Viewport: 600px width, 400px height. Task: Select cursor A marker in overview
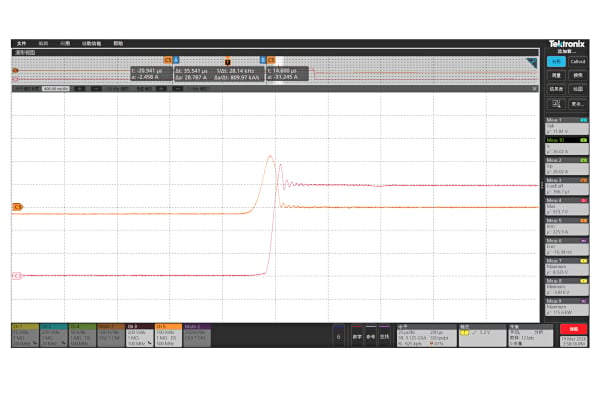(x=176, y=60)
